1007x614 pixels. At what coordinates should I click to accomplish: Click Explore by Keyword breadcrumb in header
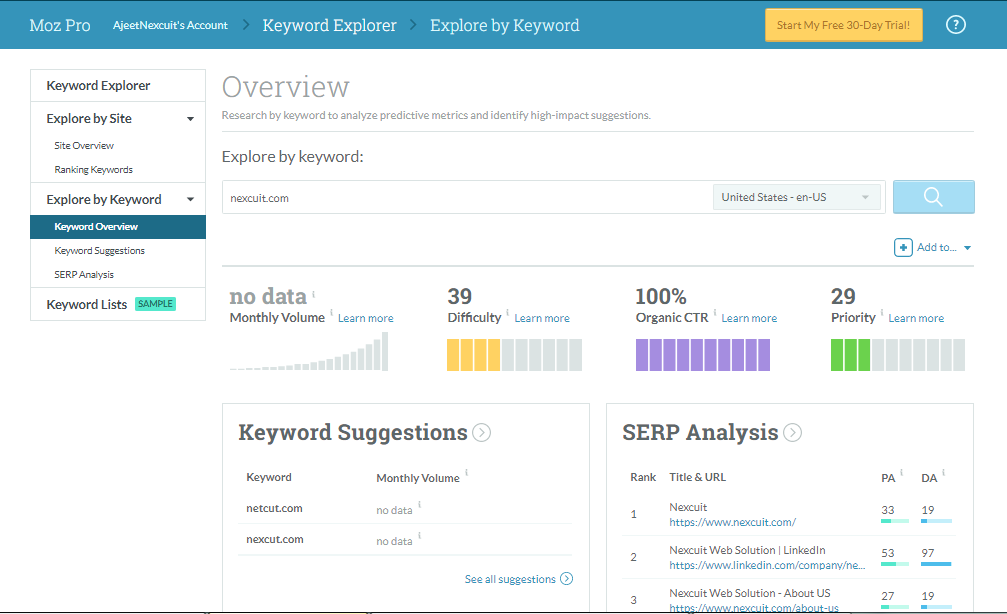(505, 25)
